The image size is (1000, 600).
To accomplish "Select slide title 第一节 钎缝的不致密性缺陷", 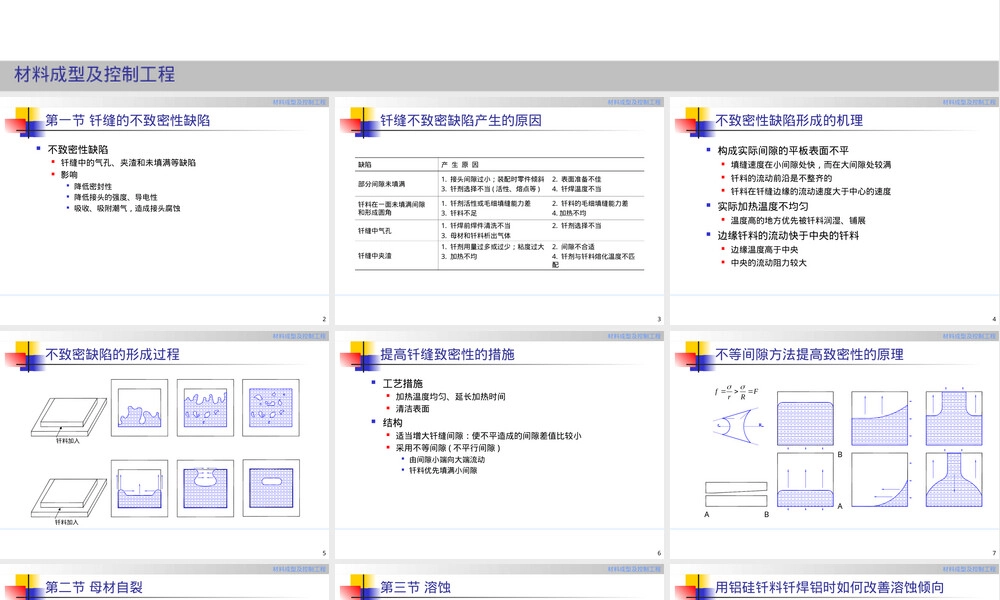I will pos(128,121).
